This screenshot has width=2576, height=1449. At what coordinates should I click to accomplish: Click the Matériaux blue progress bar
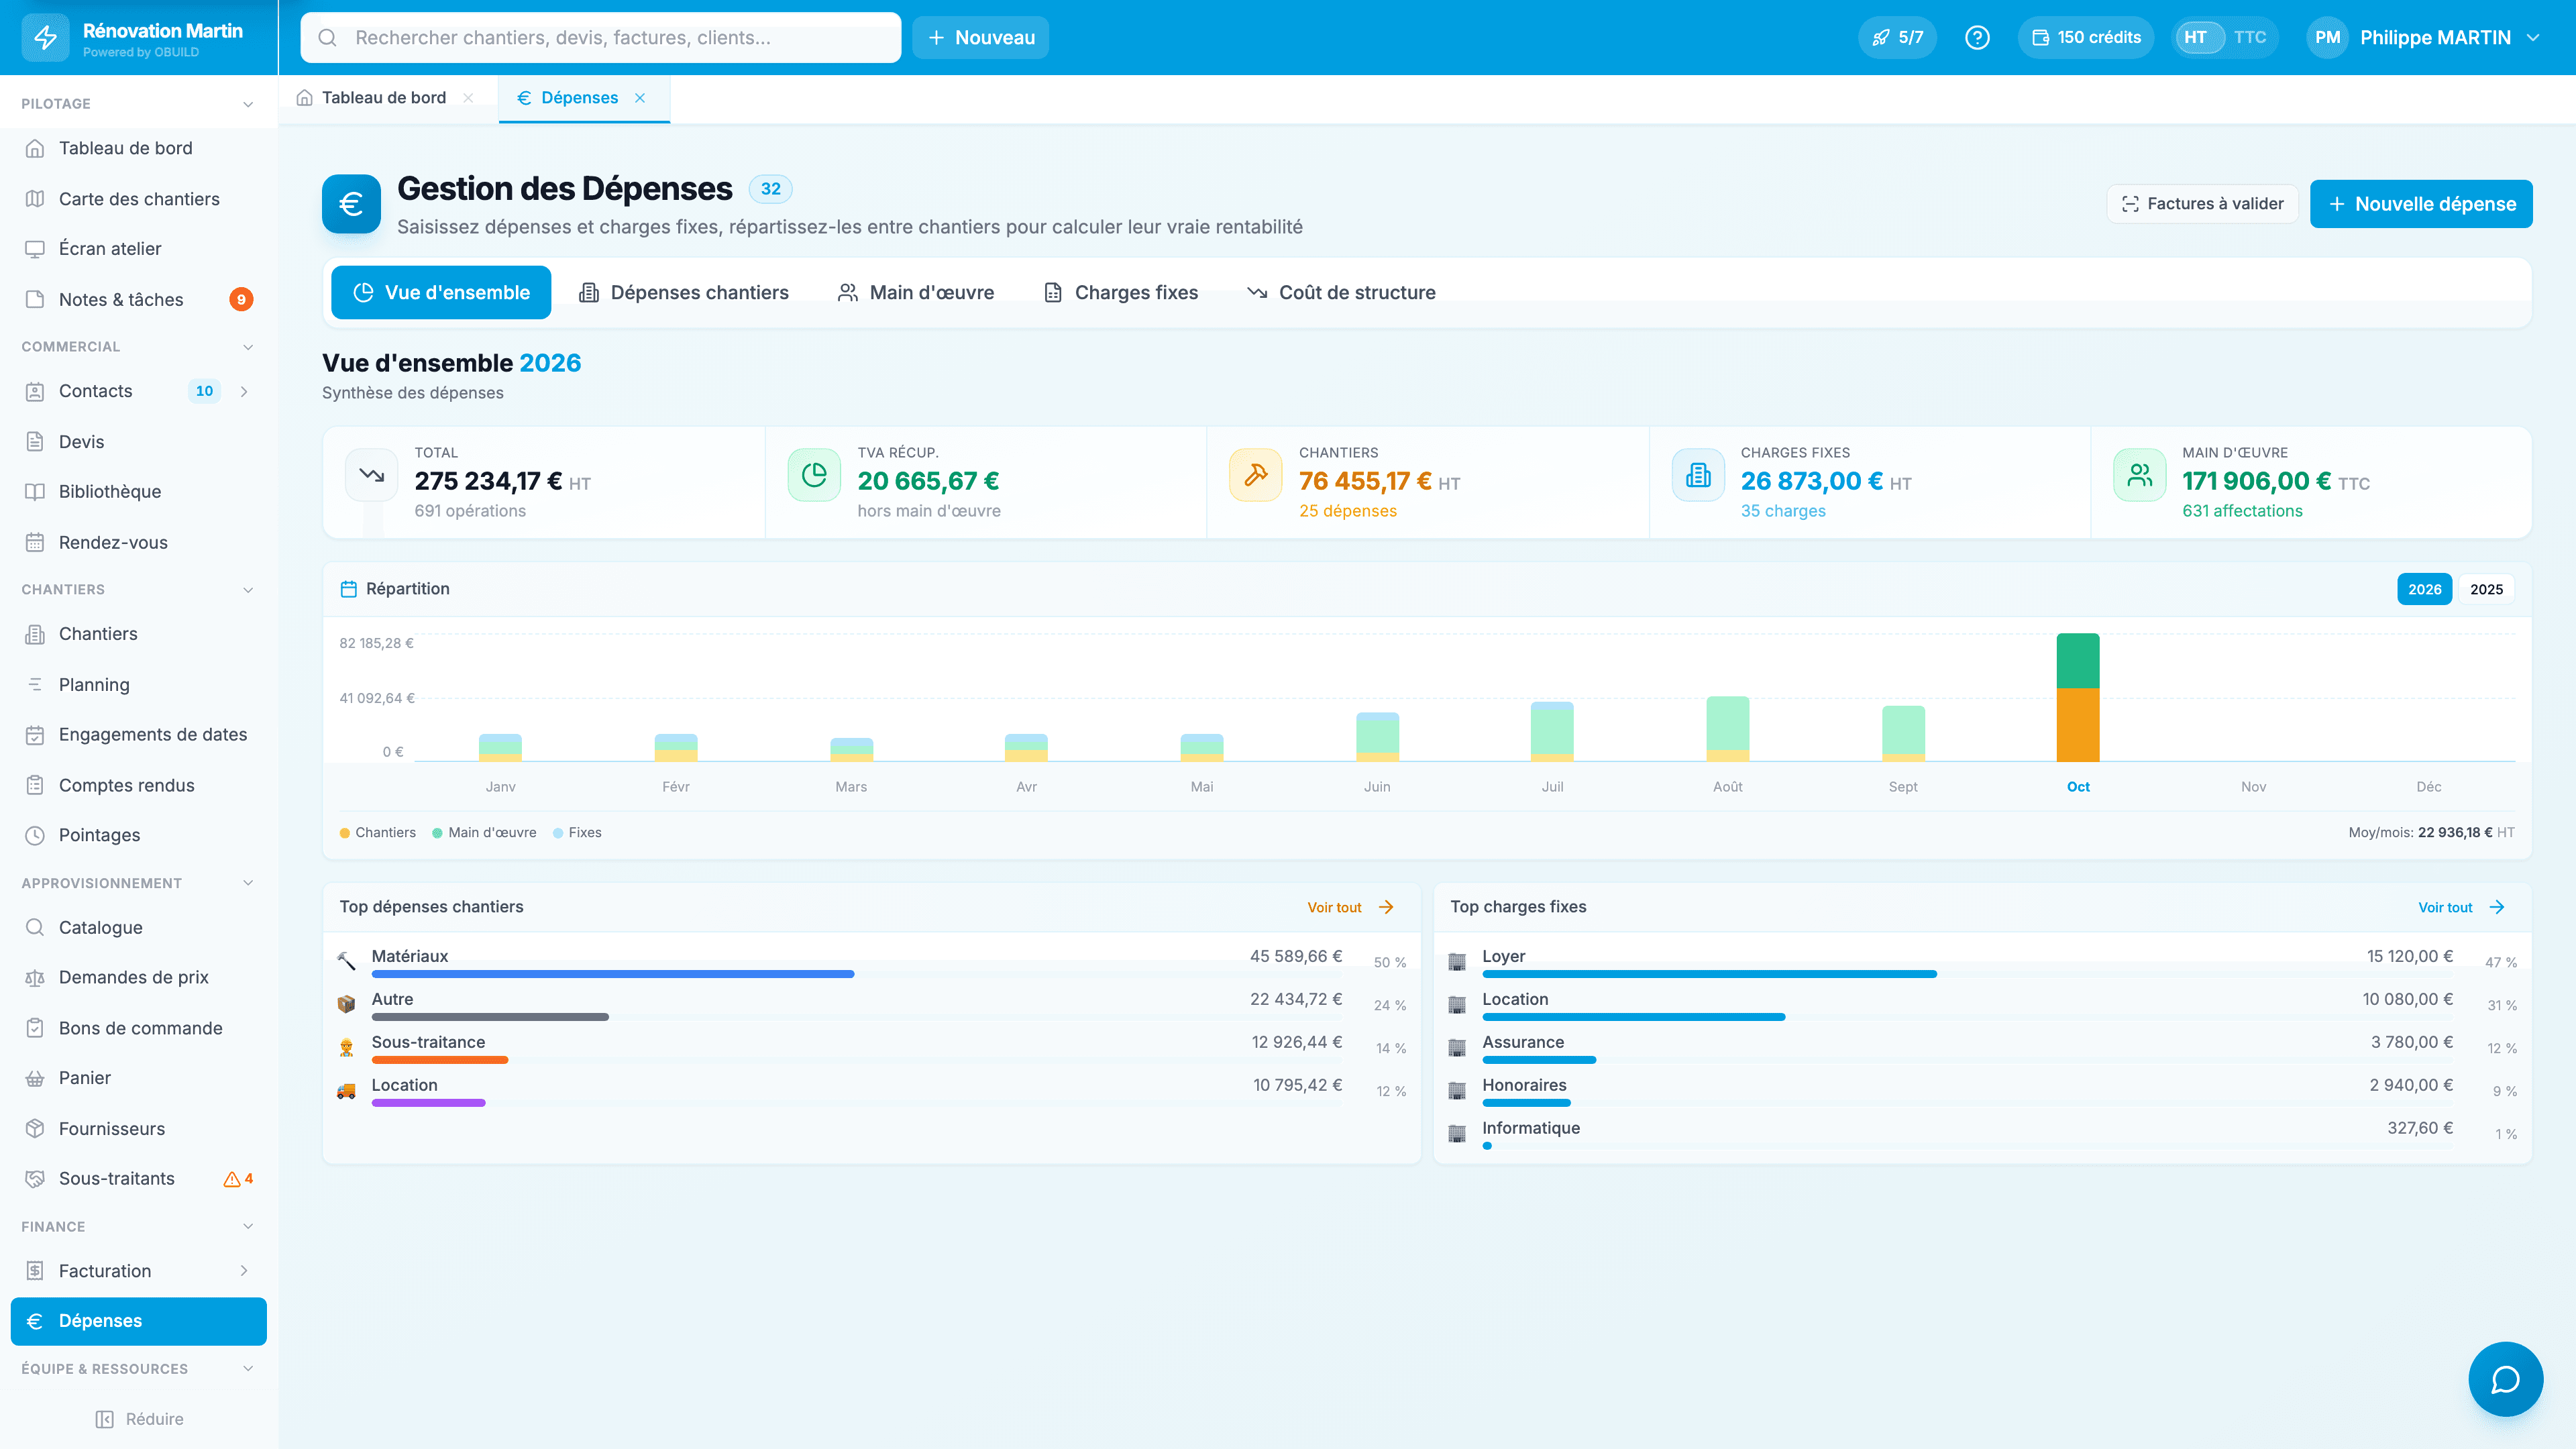[612, 974]
